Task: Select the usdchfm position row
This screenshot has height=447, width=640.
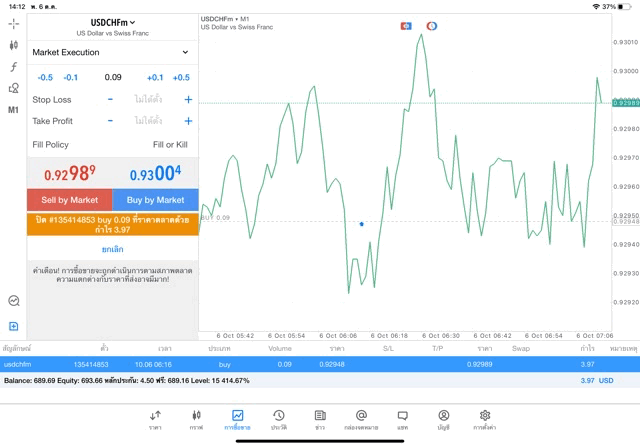Action: tap(320, 364)
